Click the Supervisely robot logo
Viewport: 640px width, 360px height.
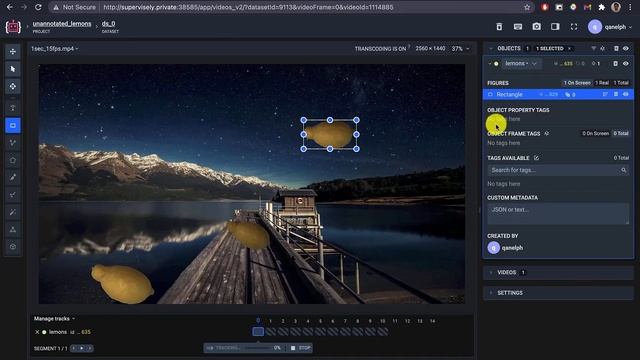point(13,27)
